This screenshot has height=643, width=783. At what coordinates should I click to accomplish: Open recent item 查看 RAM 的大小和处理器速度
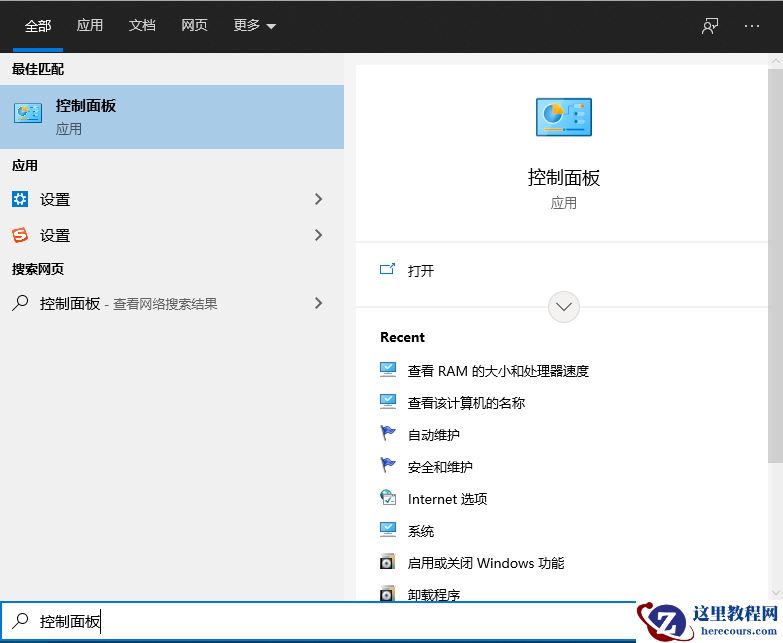pyautogui.click(x=498, y=371)
